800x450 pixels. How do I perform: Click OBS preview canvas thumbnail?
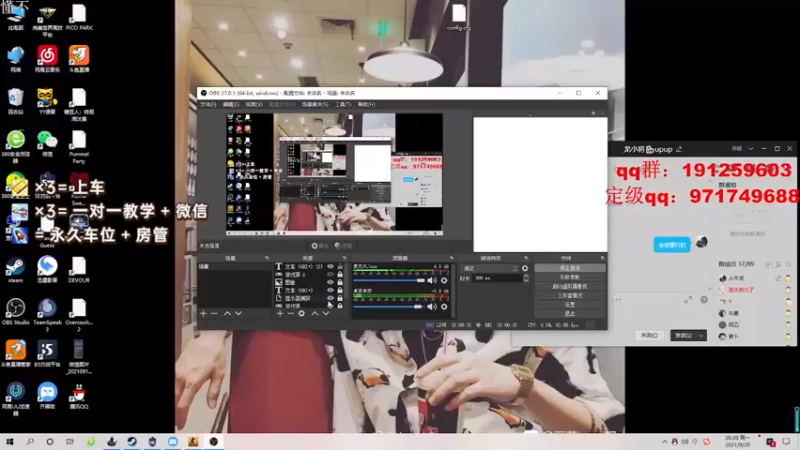pyautogui.click(x=334, y=174)
